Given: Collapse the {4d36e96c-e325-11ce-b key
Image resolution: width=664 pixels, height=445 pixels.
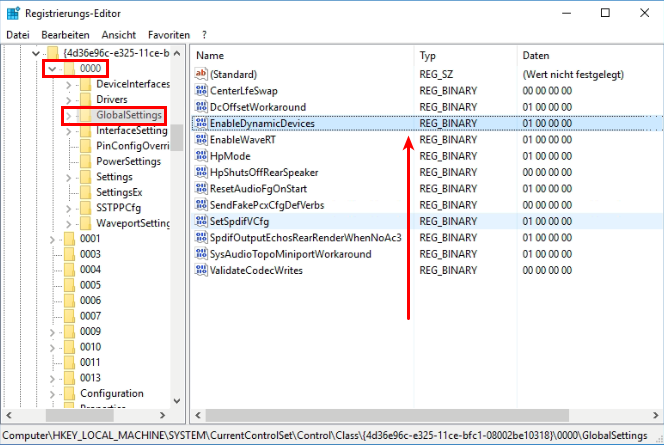Looking at the screenshot, I should click(36, 53).
